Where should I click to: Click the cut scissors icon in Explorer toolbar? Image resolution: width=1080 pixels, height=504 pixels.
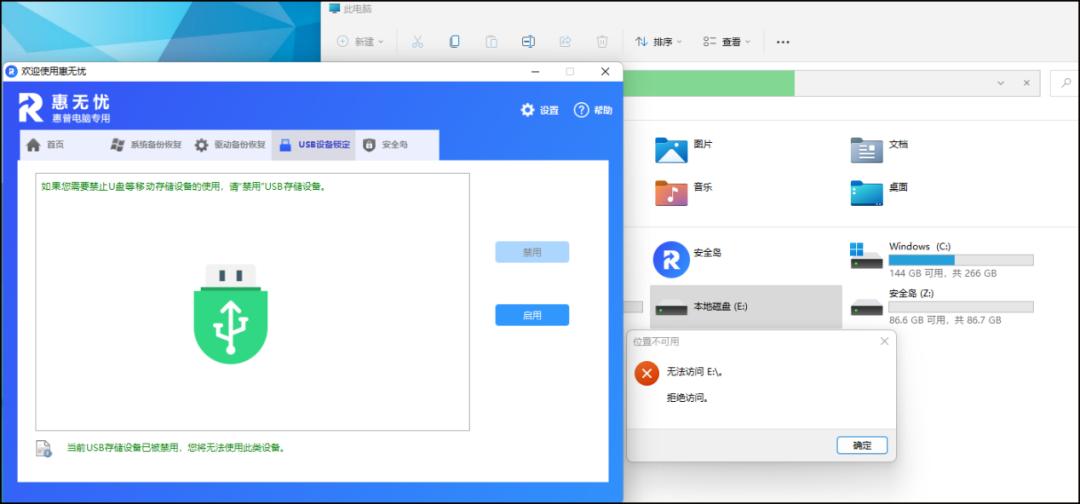(418, 42)
